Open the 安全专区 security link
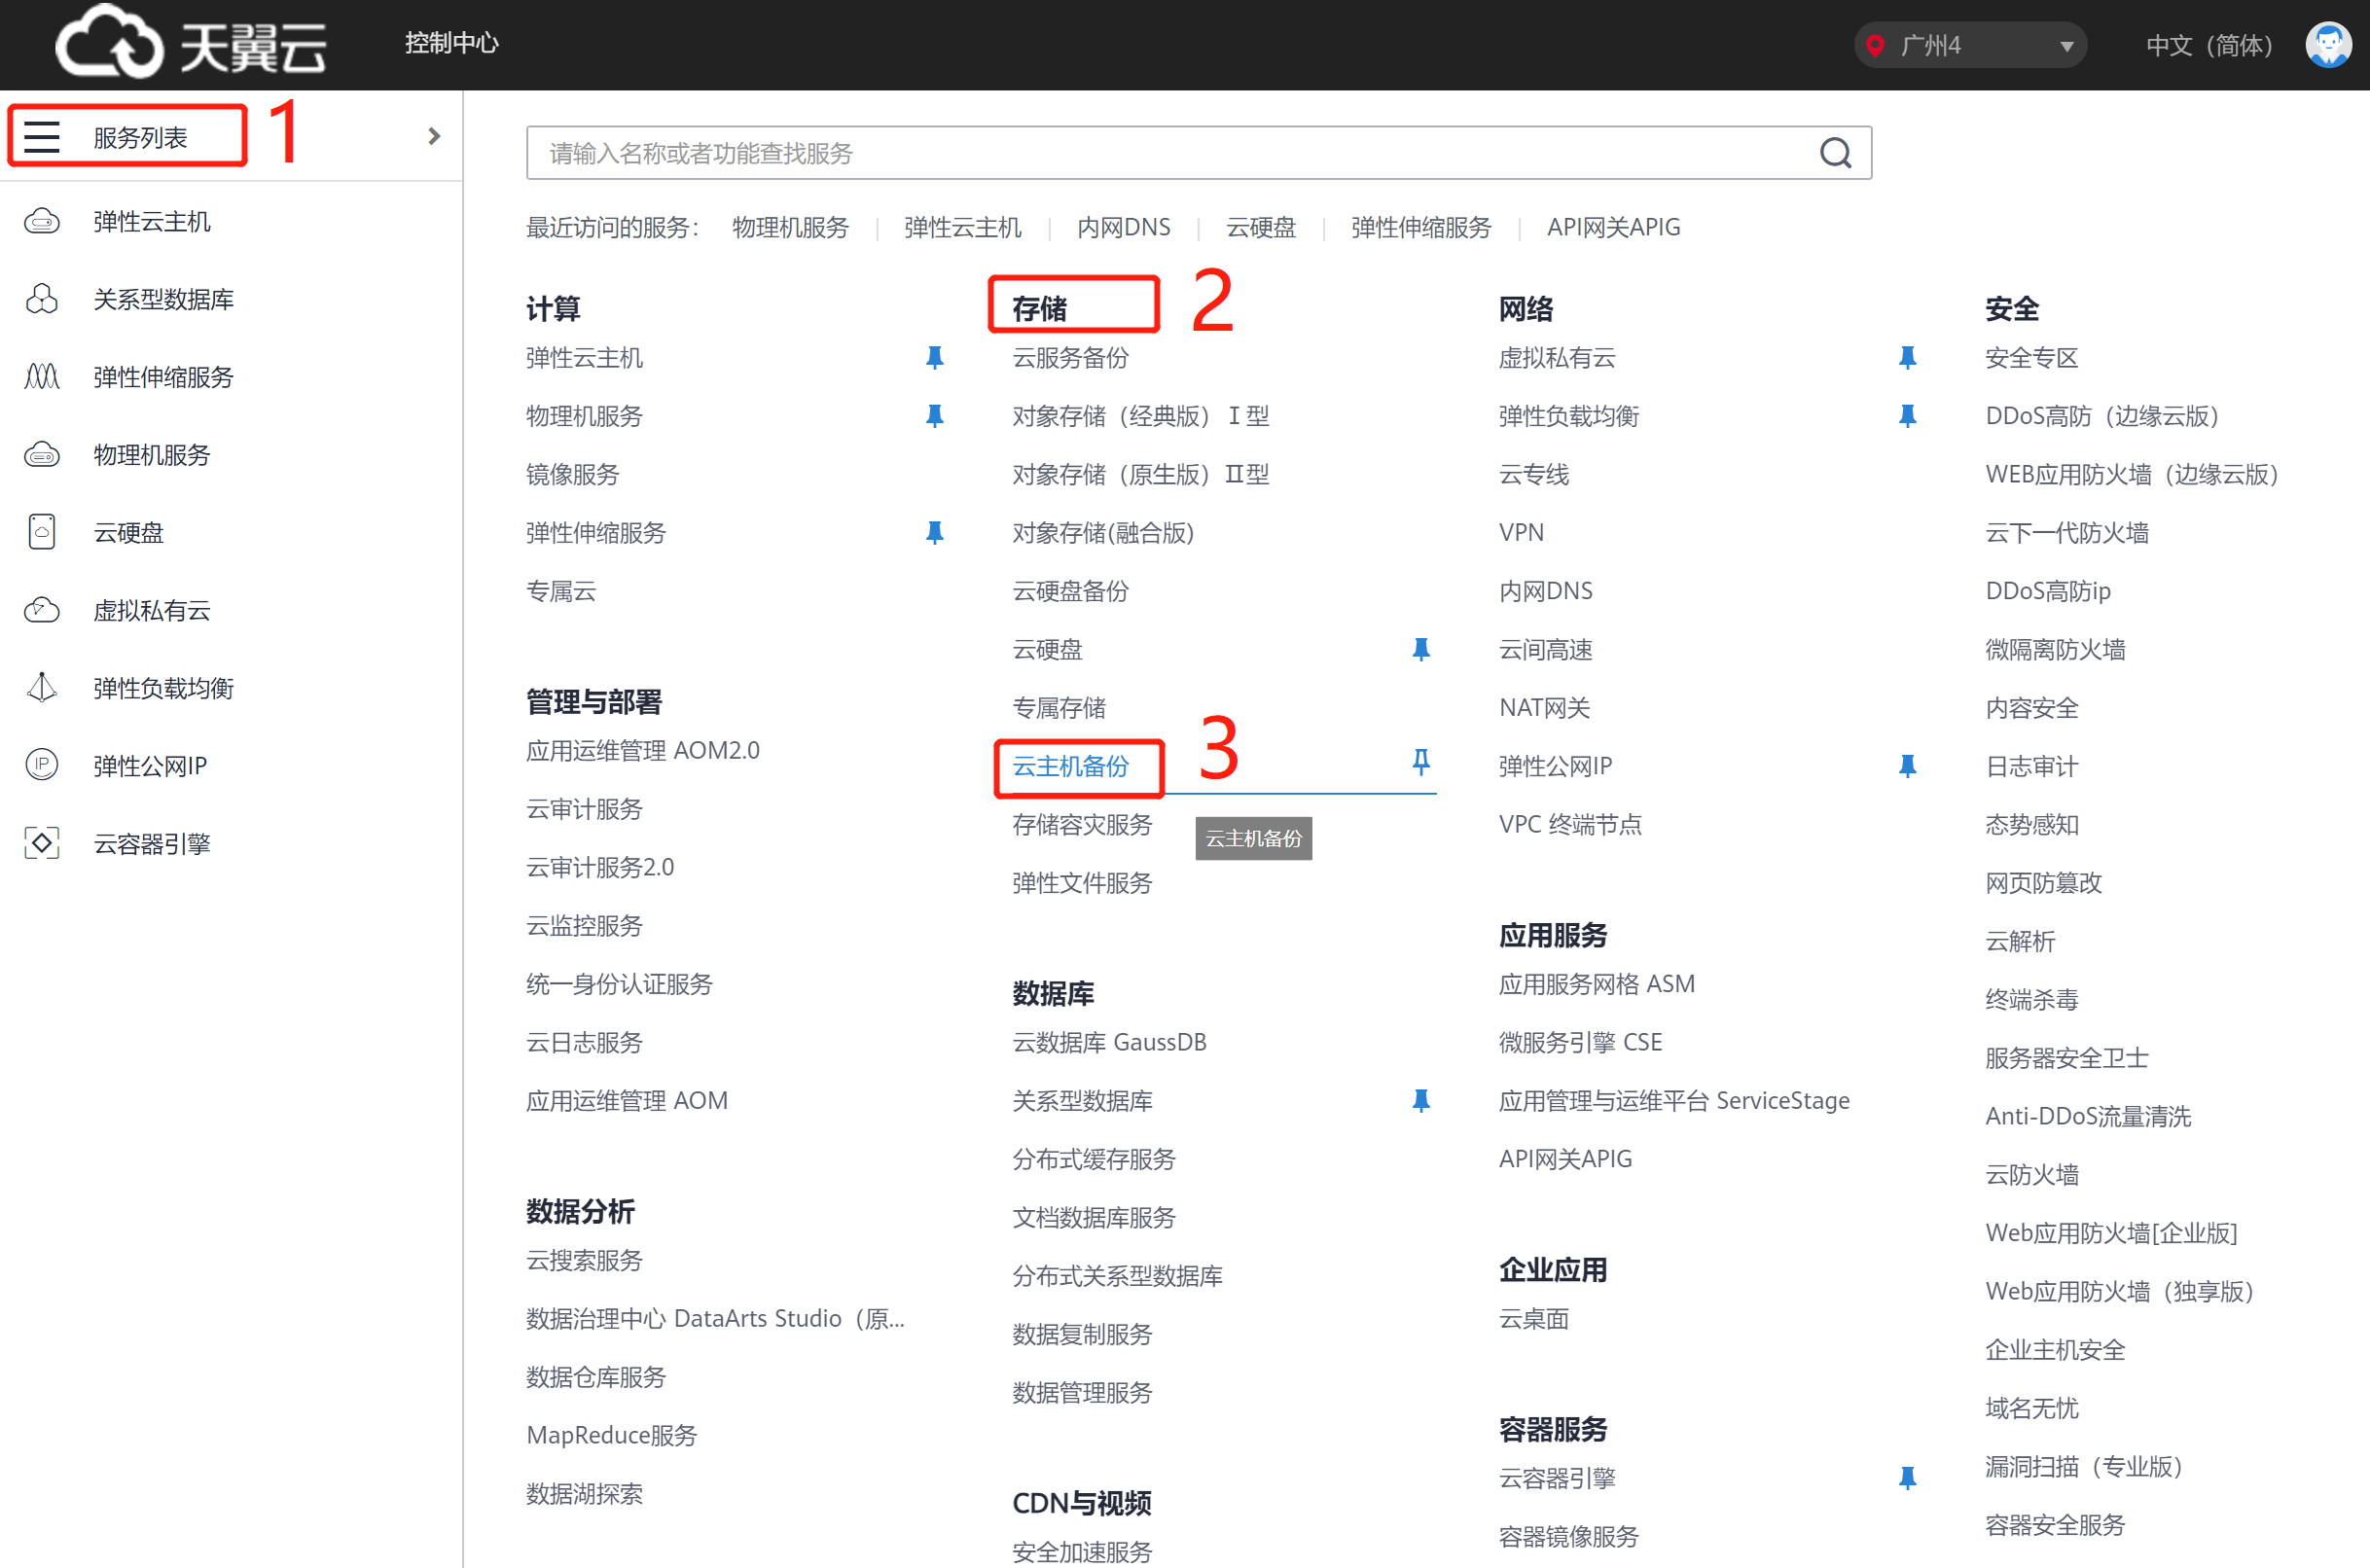 pos(2032,358)
